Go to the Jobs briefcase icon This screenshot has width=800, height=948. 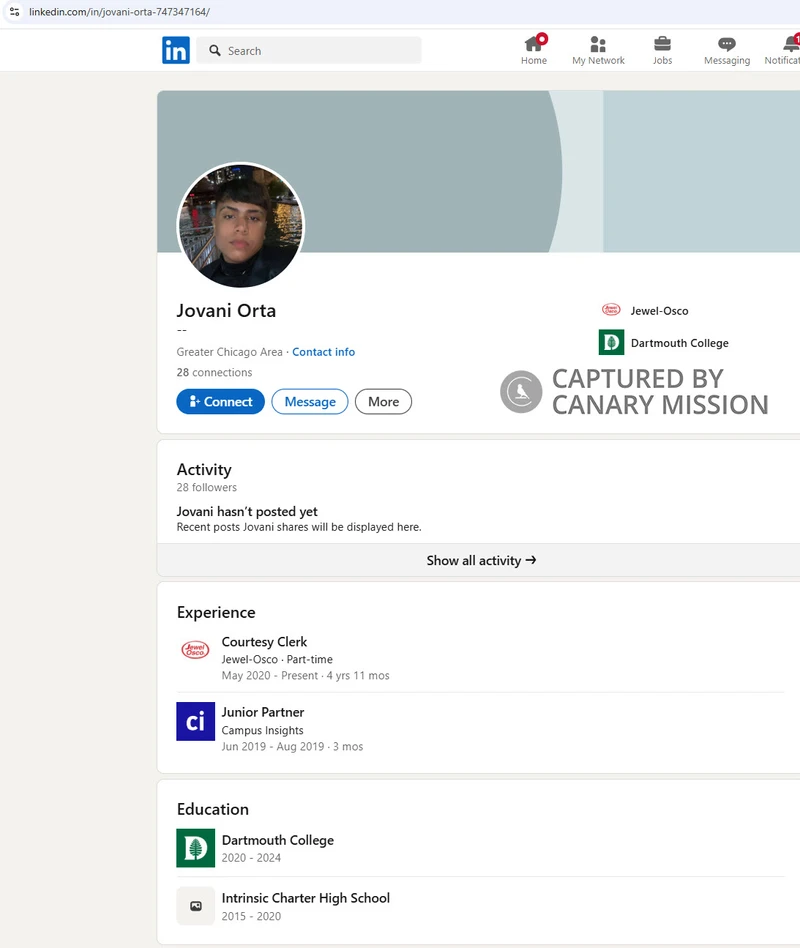pos(662,44)
